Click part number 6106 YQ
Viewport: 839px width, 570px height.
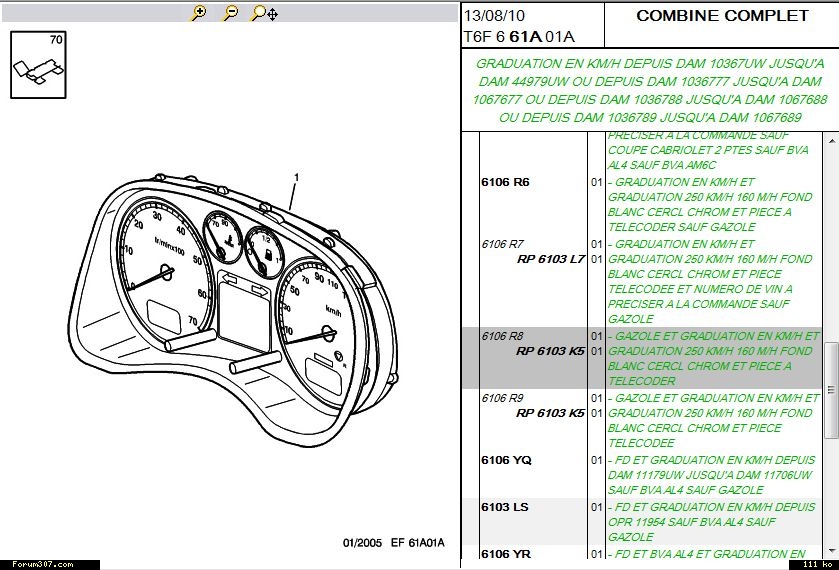point(506,460)
